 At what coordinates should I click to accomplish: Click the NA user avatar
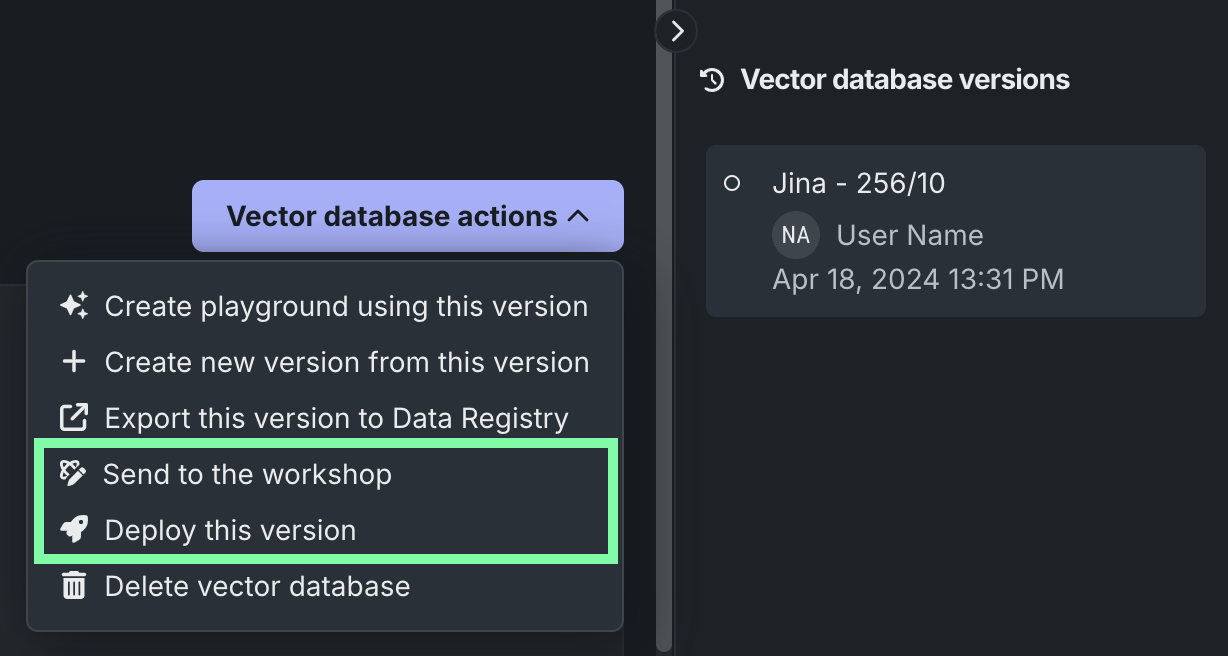(795, 236)
